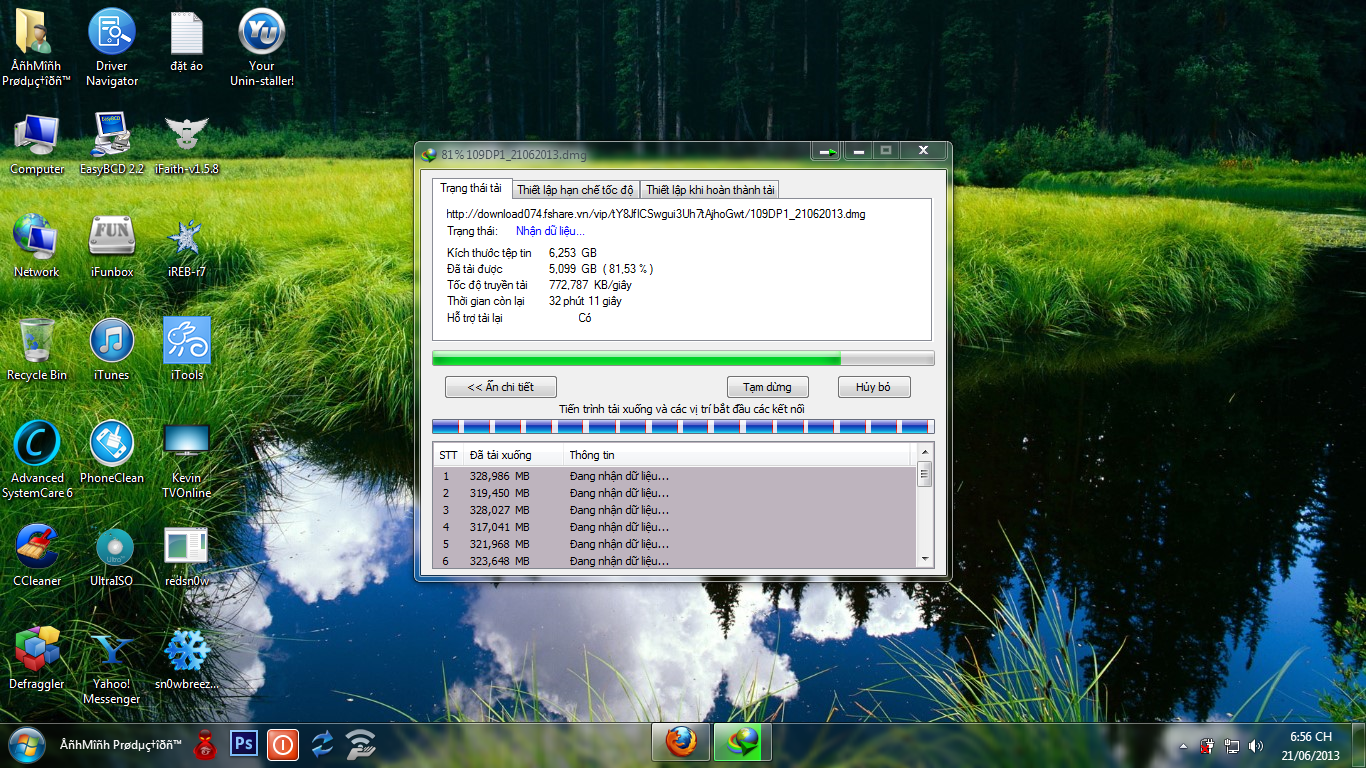Screen dimensions: 1366x768
Task: Select connection row 1 with 328,986 MB
Action: (x=675, y=476)
